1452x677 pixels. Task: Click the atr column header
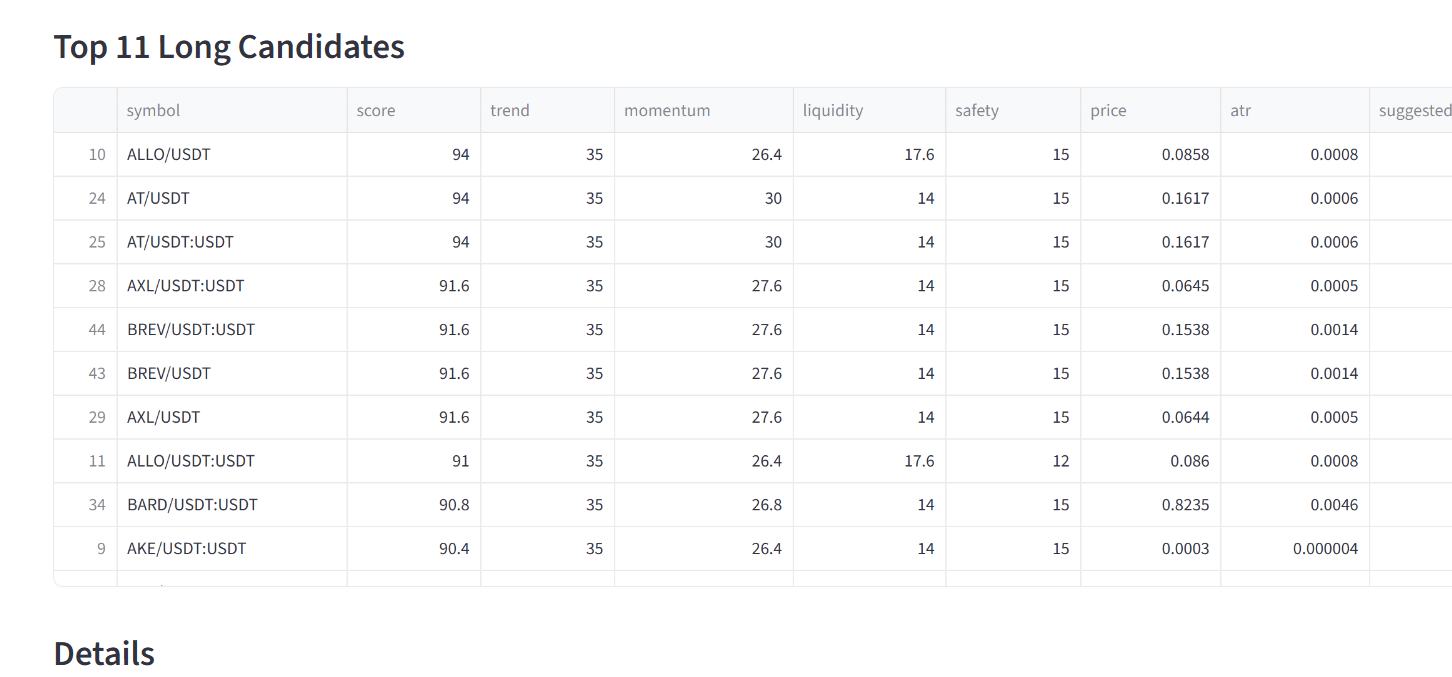(1295, 110)
